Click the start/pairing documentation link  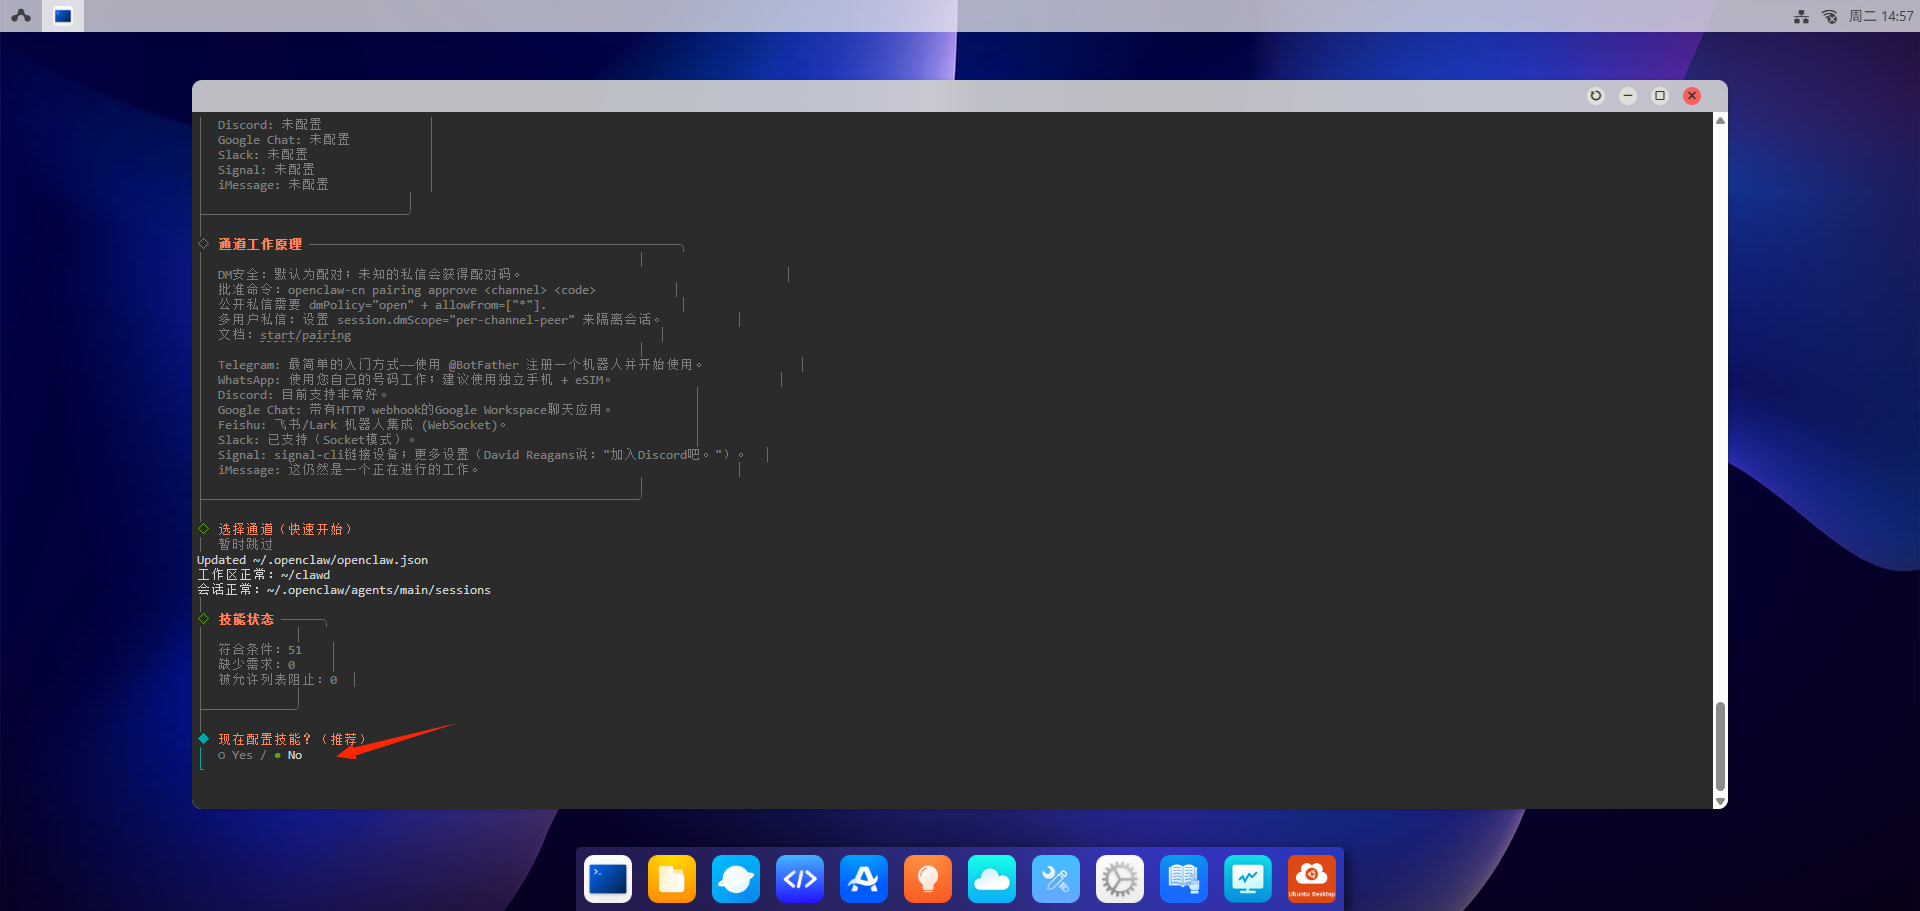pos(305,335)
